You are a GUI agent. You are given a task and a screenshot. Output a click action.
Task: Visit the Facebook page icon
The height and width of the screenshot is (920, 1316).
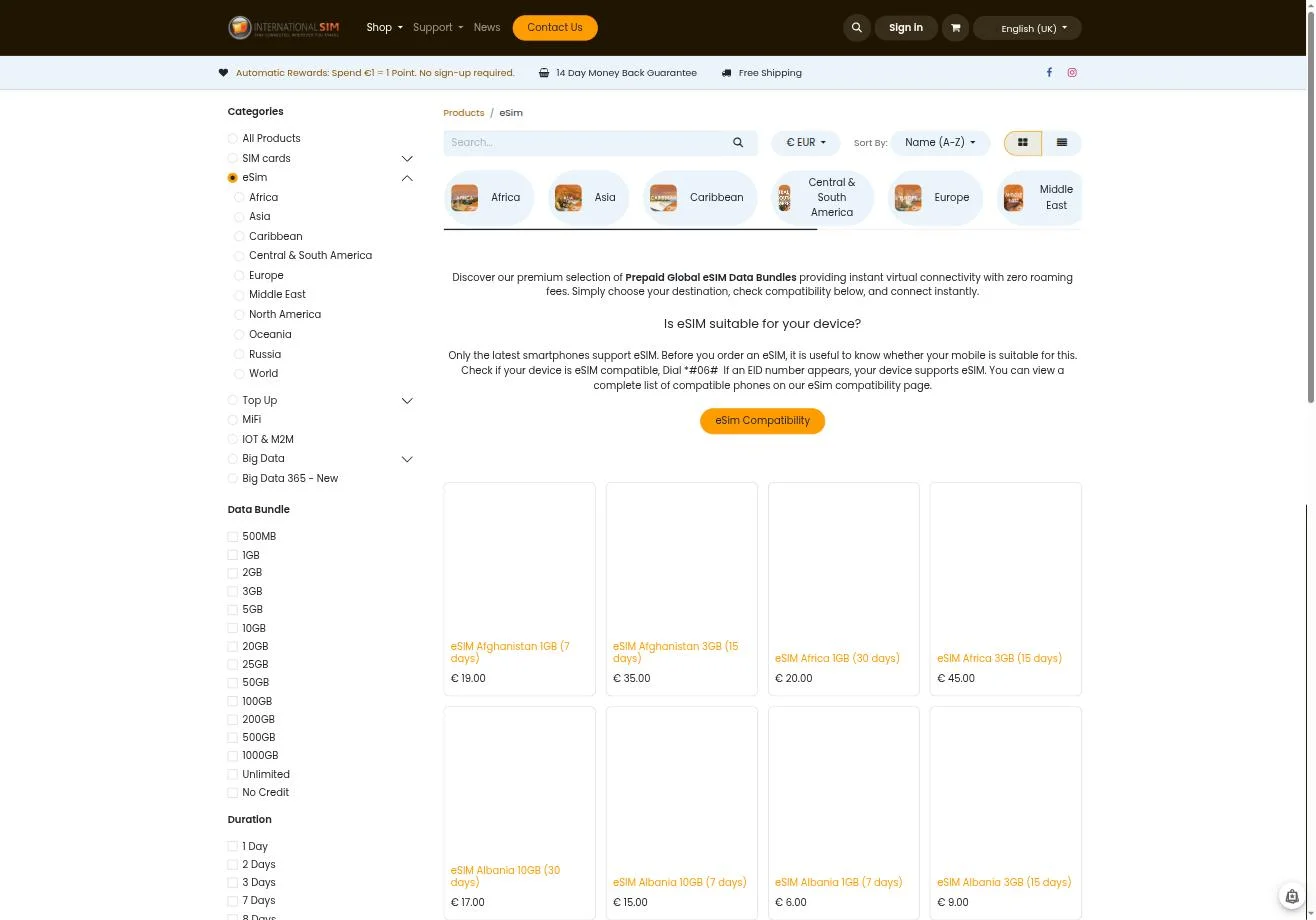pos(1049,73)
